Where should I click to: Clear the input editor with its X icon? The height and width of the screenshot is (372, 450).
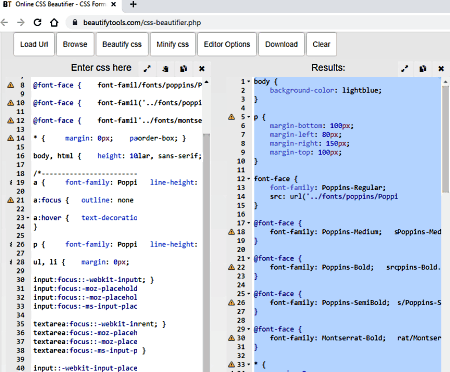(x=202, y=69)
